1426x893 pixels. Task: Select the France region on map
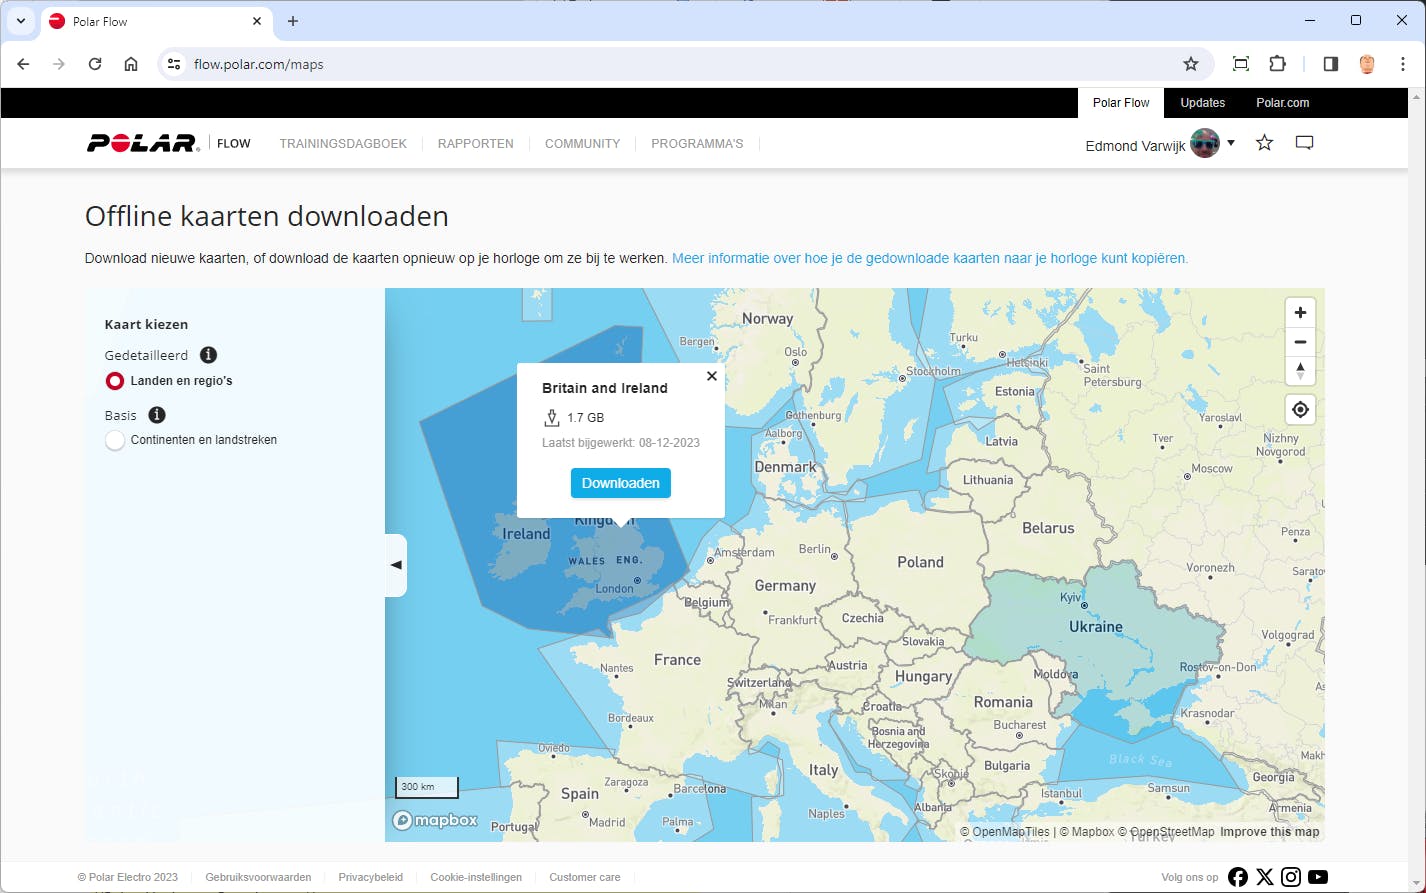(x=677, y=660)
